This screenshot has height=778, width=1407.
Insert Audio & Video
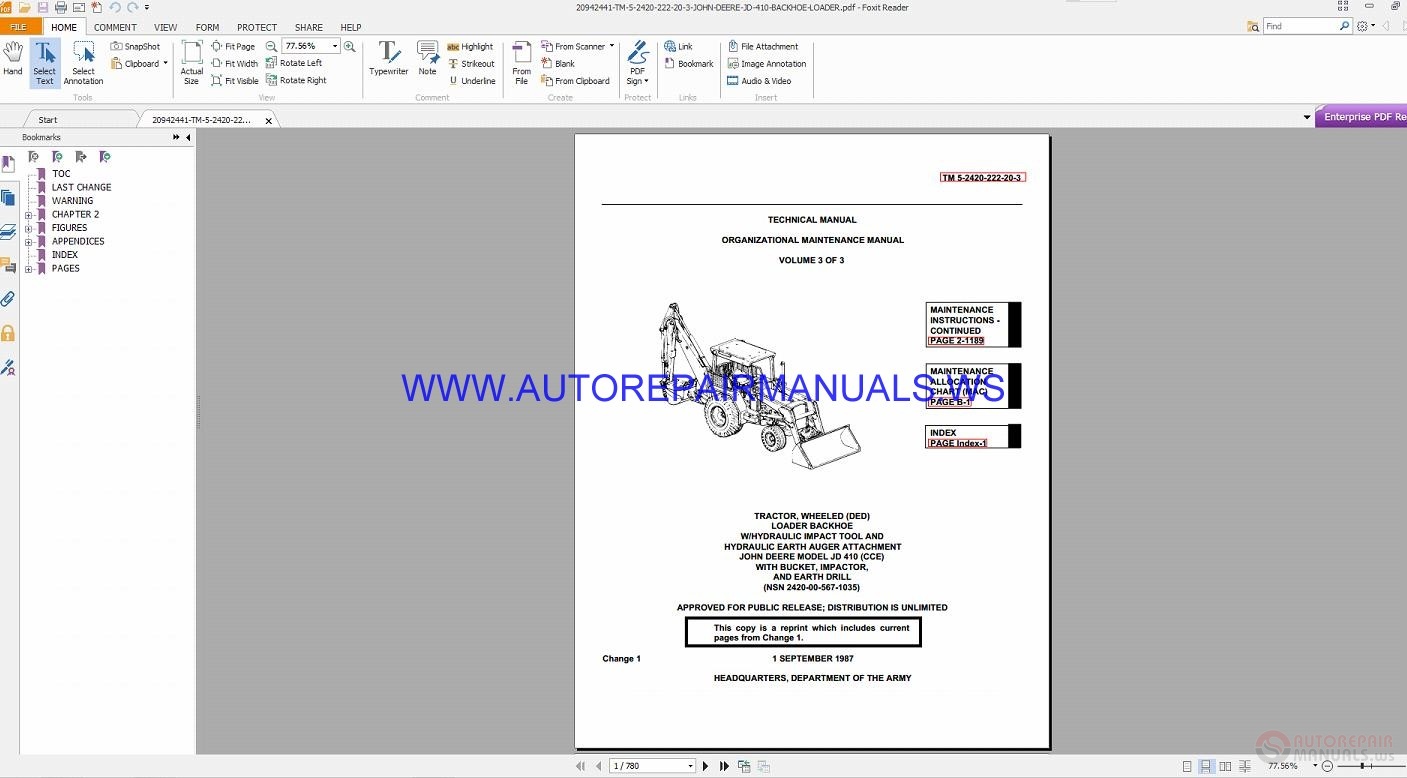click(x=759, y=81)
